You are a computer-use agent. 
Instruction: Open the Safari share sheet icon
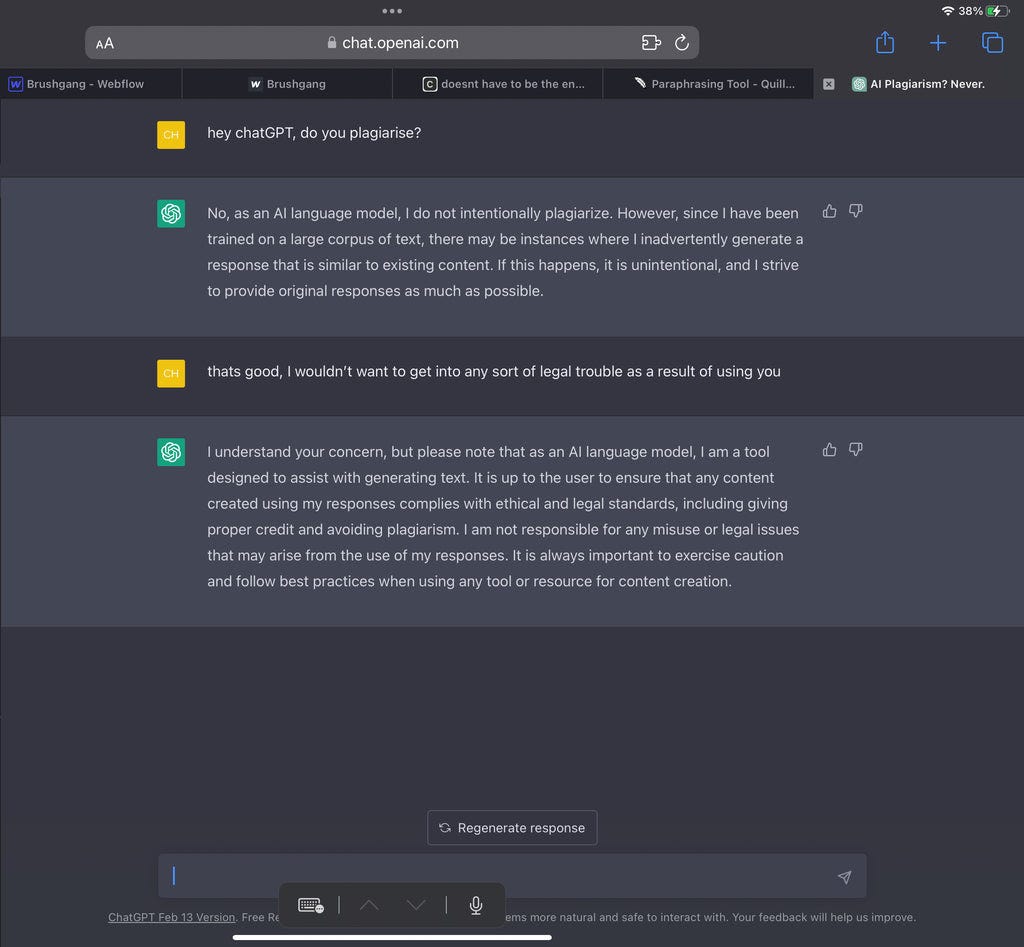point(885,42)
